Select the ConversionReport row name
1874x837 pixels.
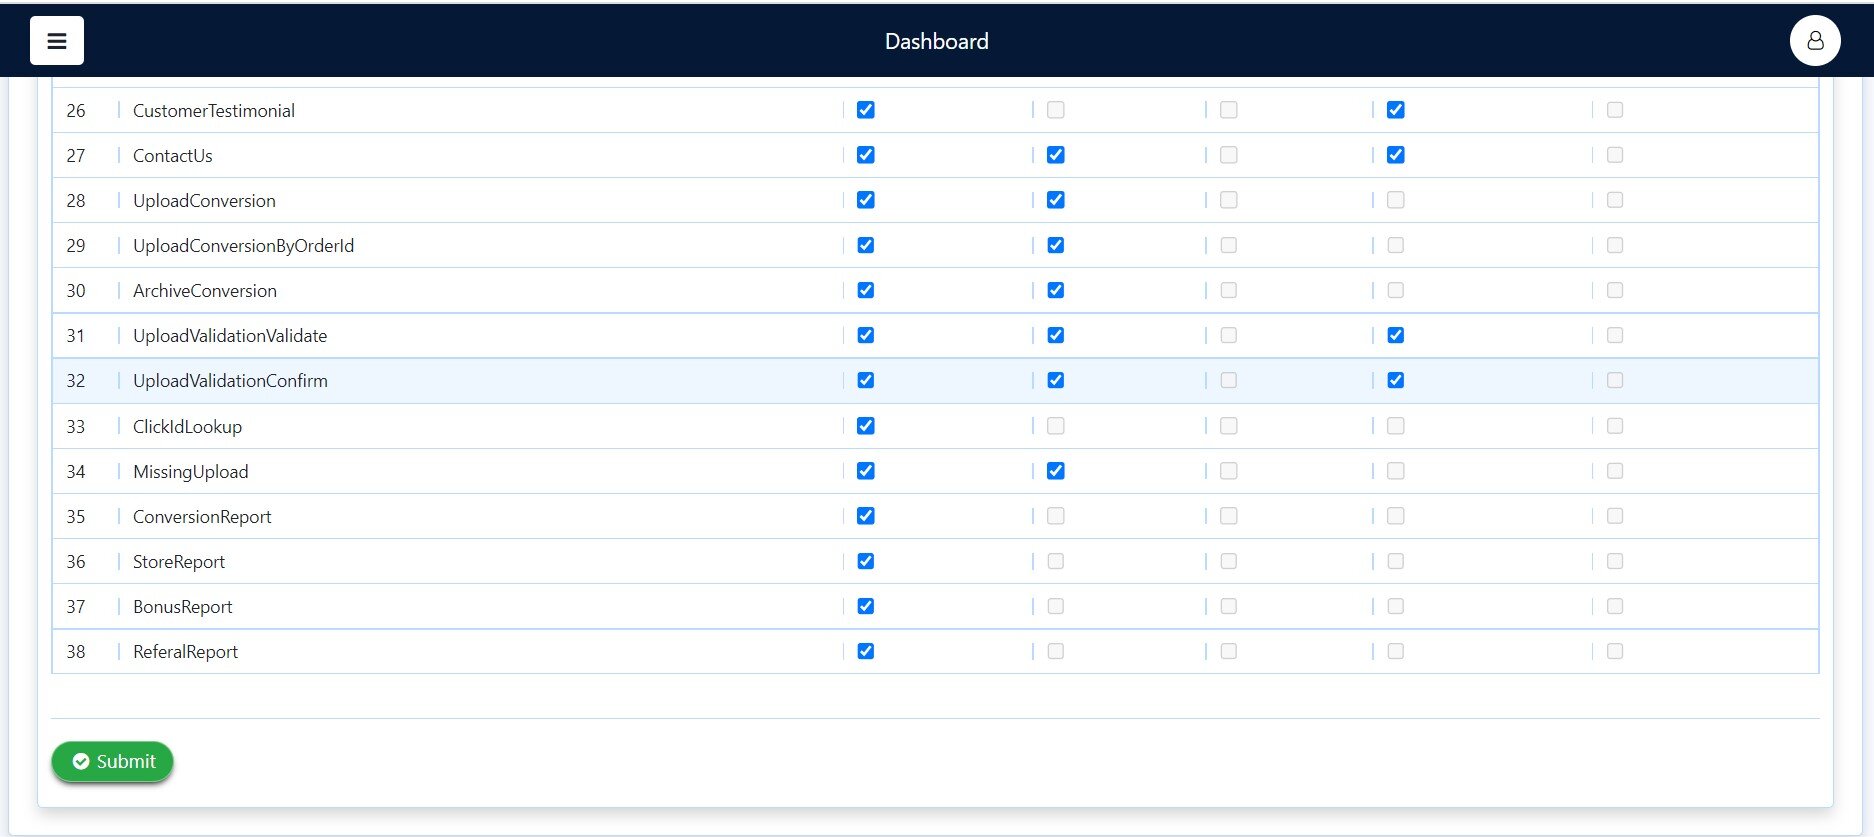[x=202, y=517]
